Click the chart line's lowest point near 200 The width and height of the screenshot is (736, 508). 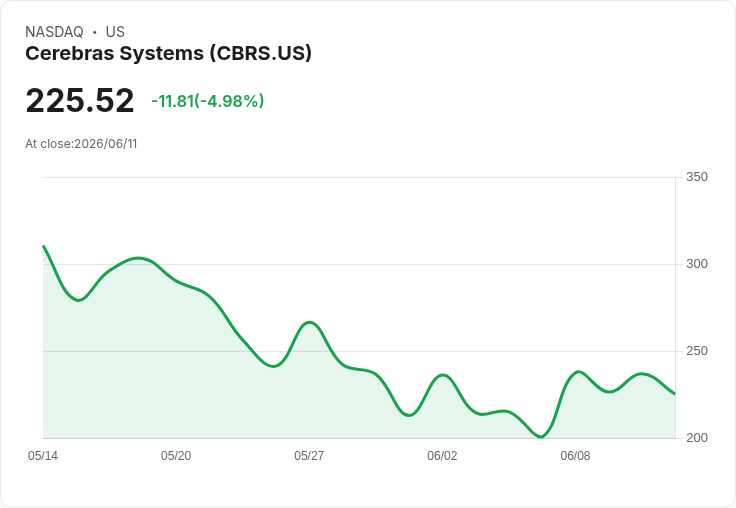coord(541,437)
